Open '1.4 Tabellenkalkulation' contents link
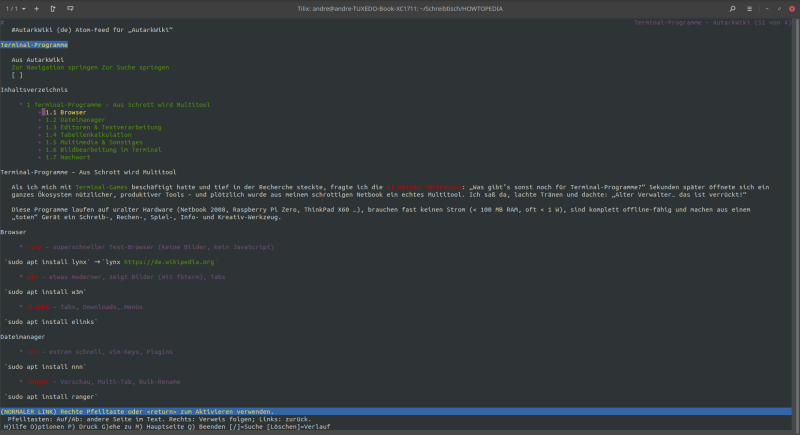Viewport: 800px width, 435px height. click(x=88, y=135)
